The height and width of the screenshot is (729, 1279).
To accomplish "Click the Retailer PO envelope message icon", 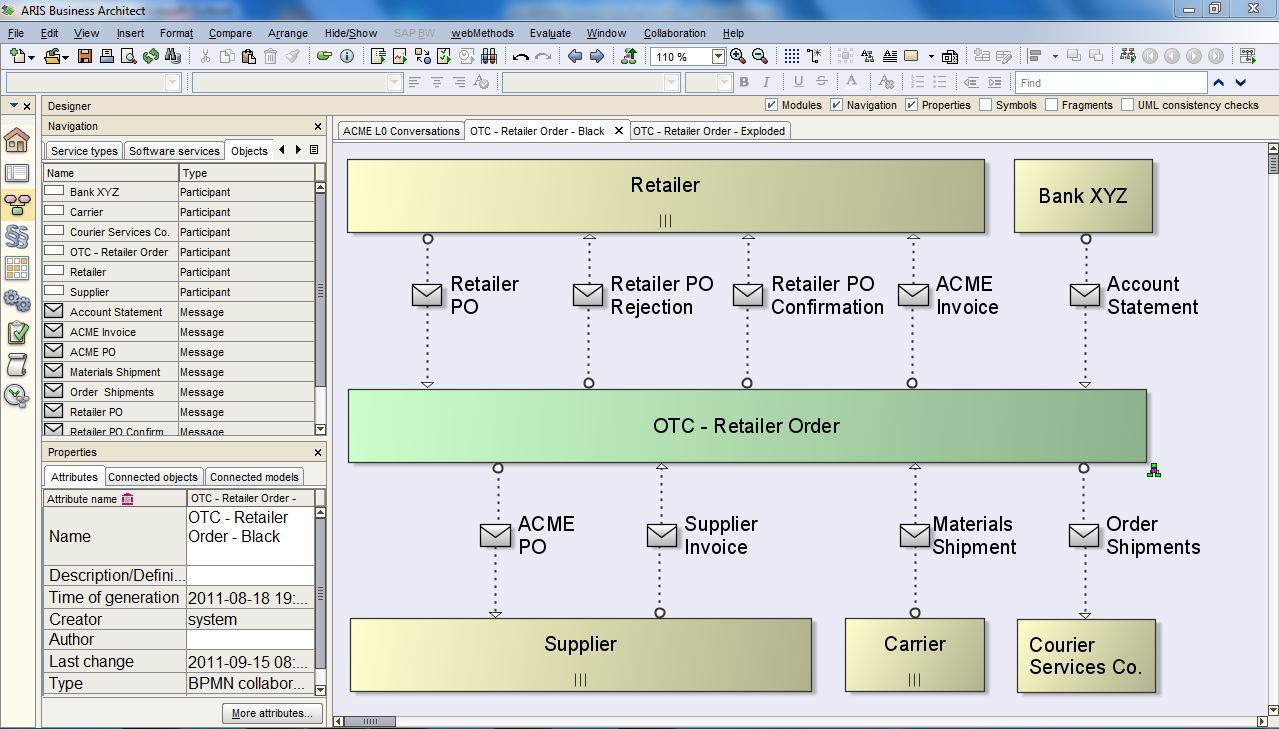I will point(427,295).
